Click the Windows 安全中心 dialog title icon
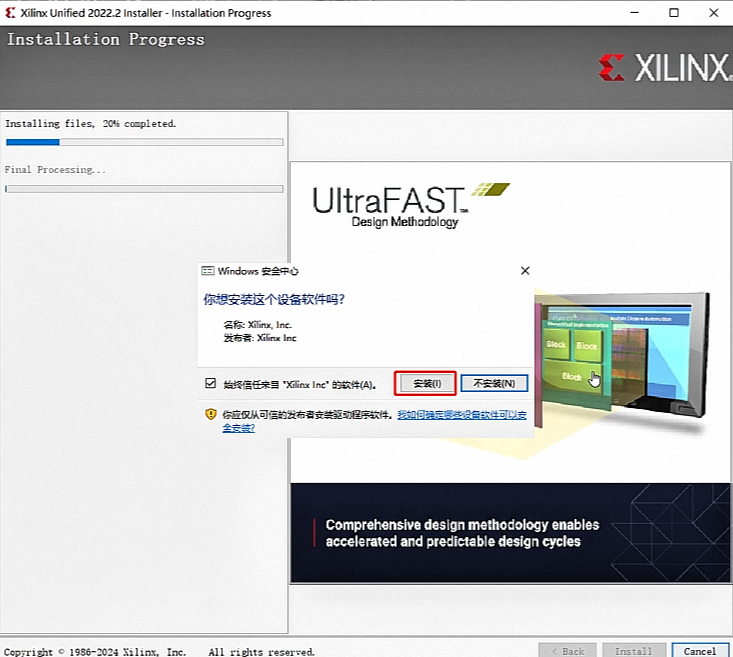 [208, 271]
